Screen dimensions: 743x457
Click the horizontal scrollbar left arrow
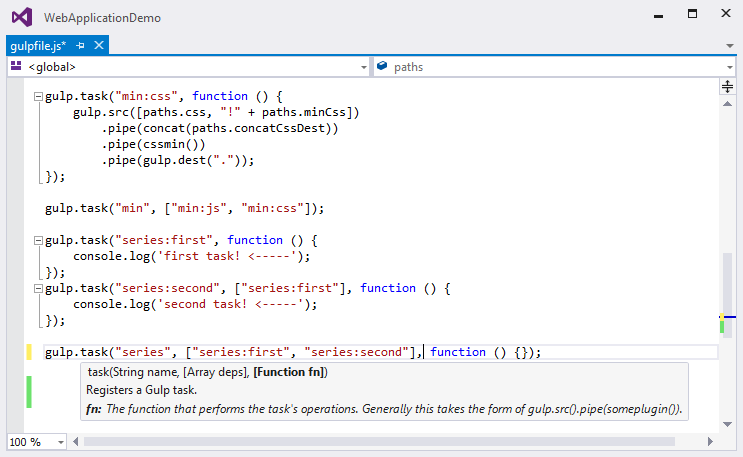coord(77,442)
